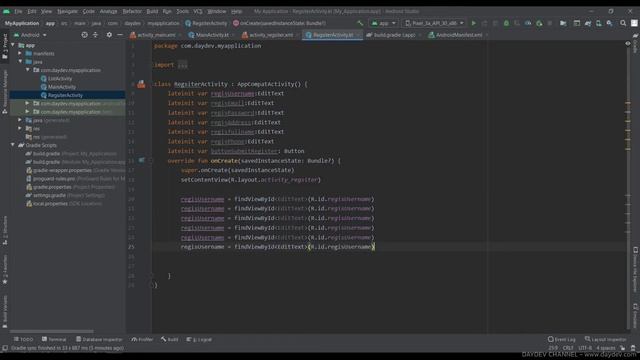Switch to MainActivity.kt editor tab

[x=211, y=35]
